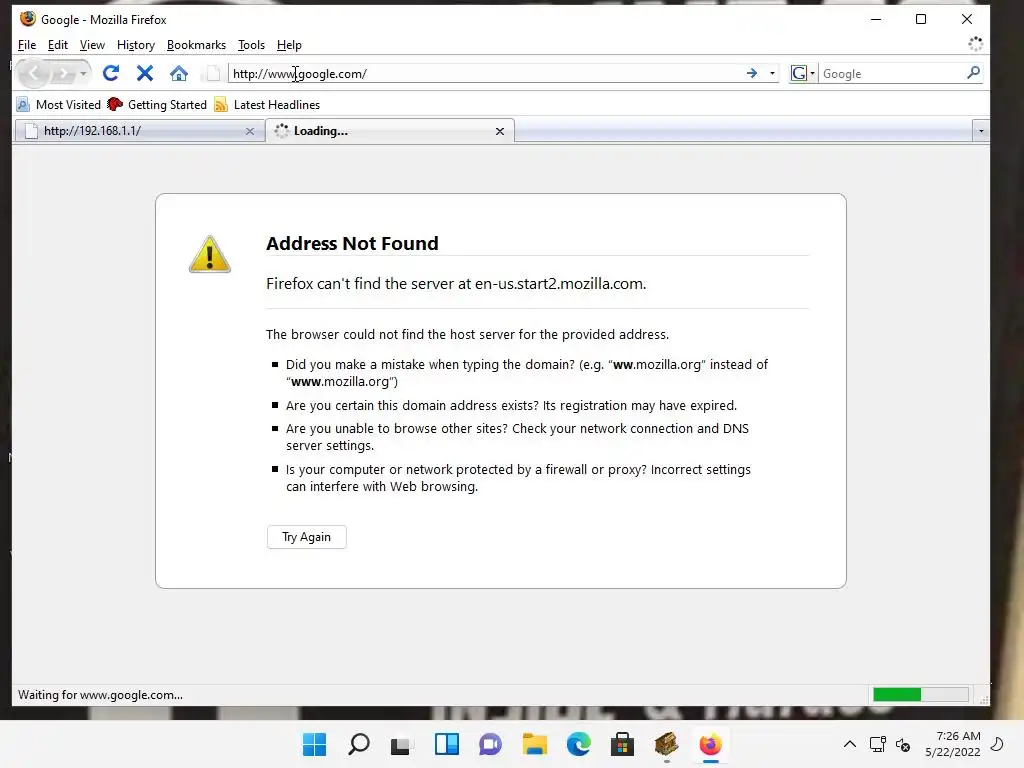Open the History menu
The height and width of the screenshot is (768, 1024).
click(136, 45)
